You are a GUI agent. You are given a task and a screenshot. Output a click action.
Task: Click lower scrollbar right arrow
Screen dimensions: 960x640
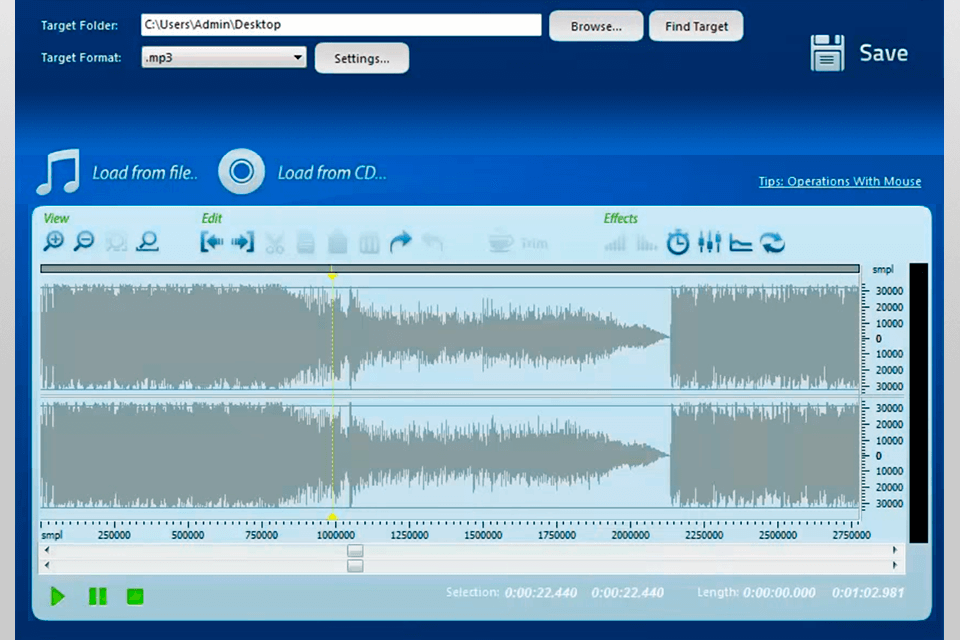pos(894,565)
